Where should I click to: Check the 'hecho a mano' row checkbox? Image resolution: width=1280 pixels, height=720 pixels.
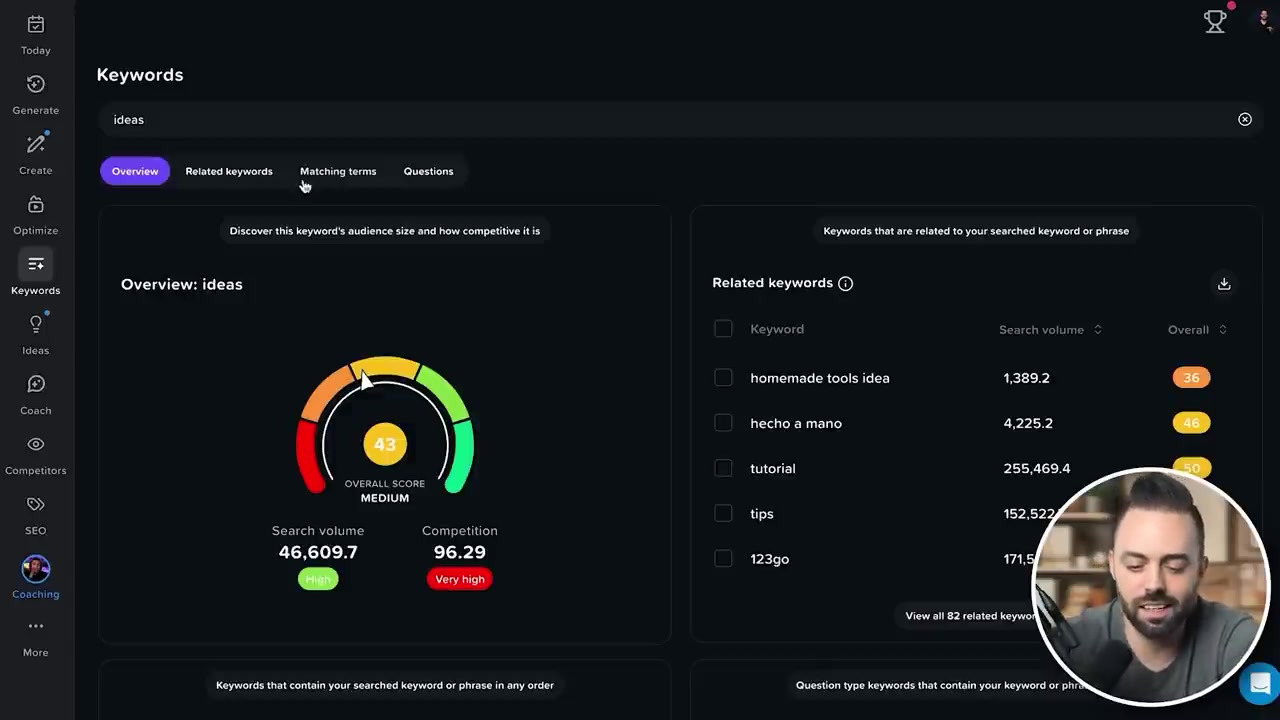[723, 423]
